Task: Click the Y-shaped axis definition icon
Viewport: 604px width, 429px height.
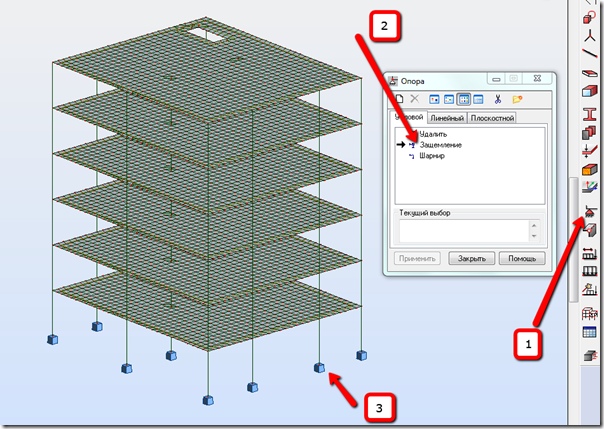Action: tap(589, 36)
